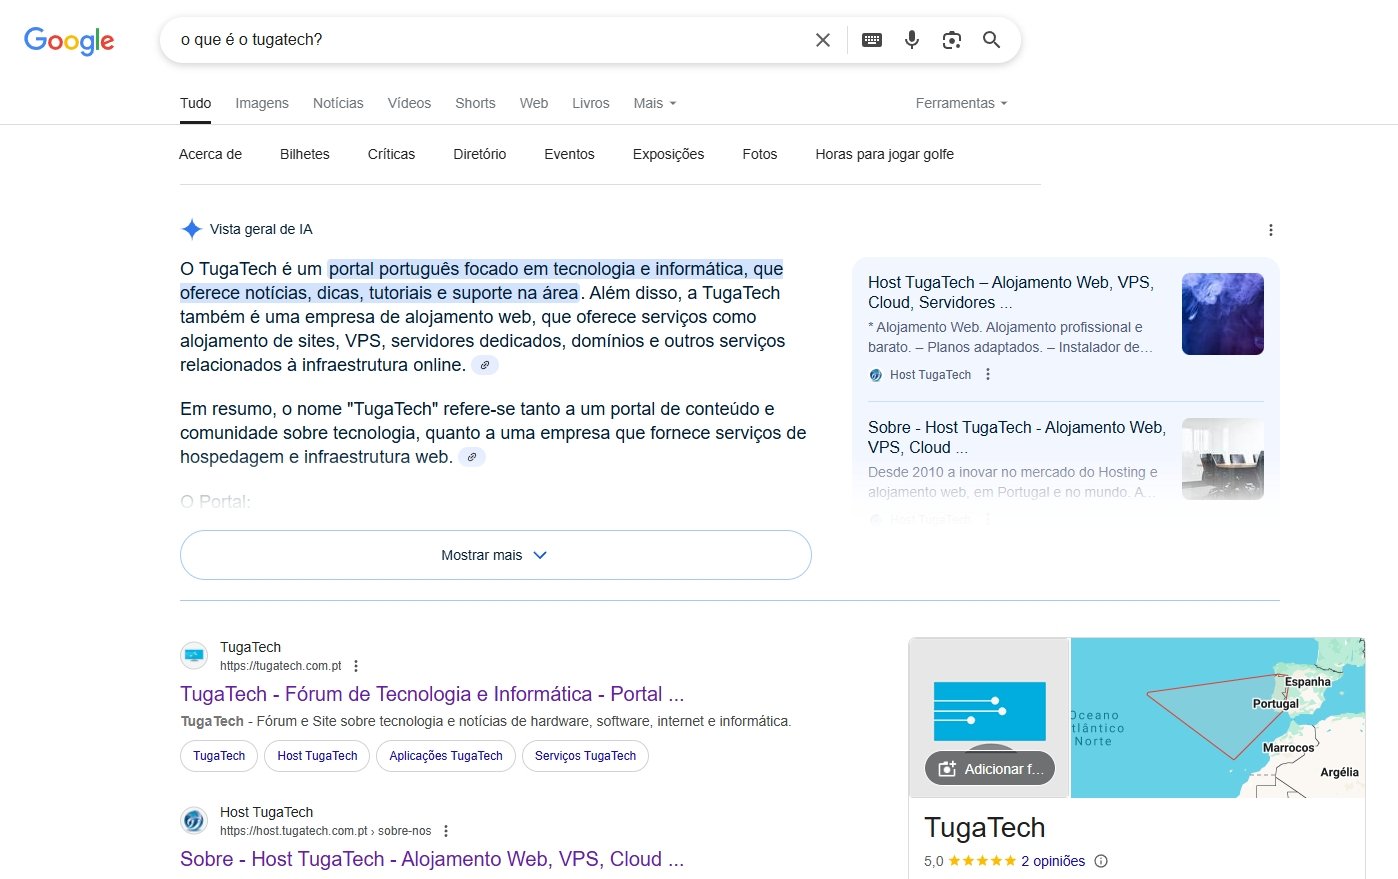Viewport: 1398px width, 879px height.
Task: Open the AI overview three-dot options menu
Action: (1271, 230)
